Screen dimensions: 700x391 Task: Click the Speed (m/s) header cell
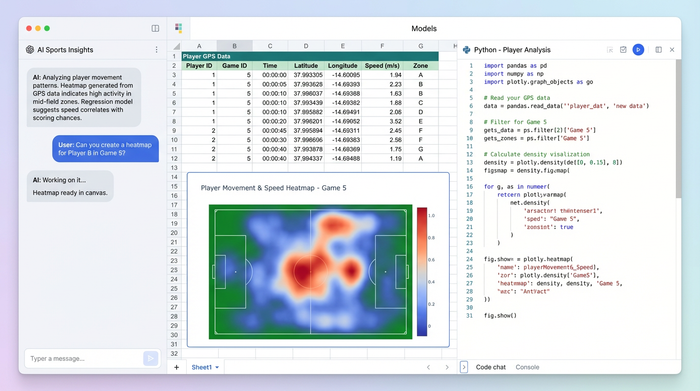pyautogui.click(x=382, y=66)
